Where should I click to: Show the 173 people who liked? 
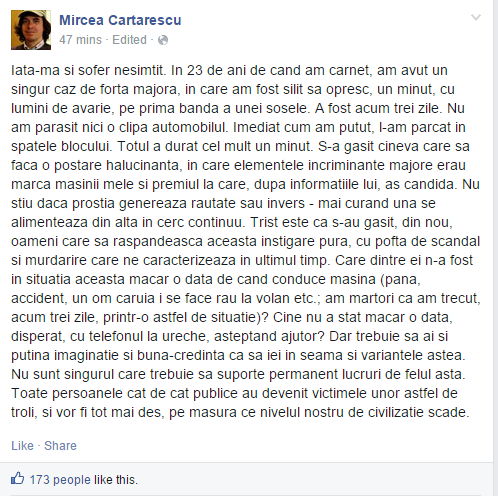[x=60, y=480]
